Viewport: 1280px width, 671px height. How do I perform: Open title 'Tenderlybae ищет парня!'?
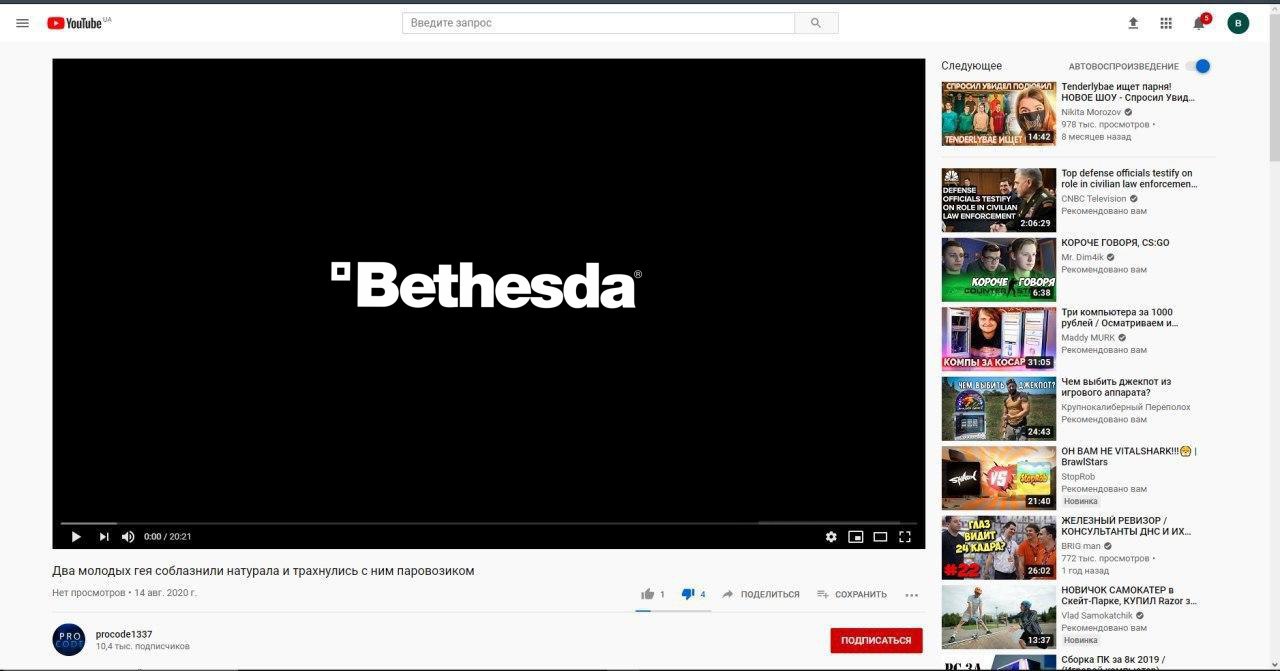[x=1128, y=92]
